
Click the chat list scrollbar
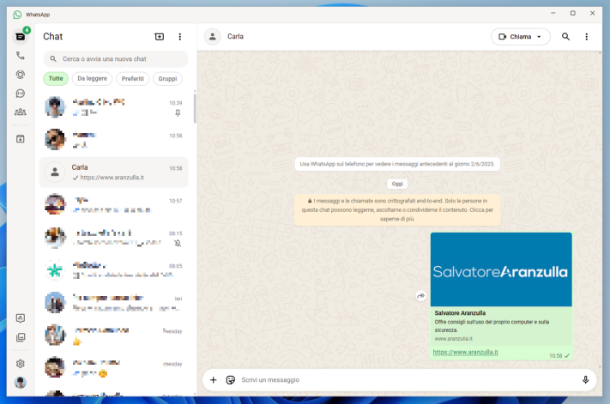click(x=194, y=108)
